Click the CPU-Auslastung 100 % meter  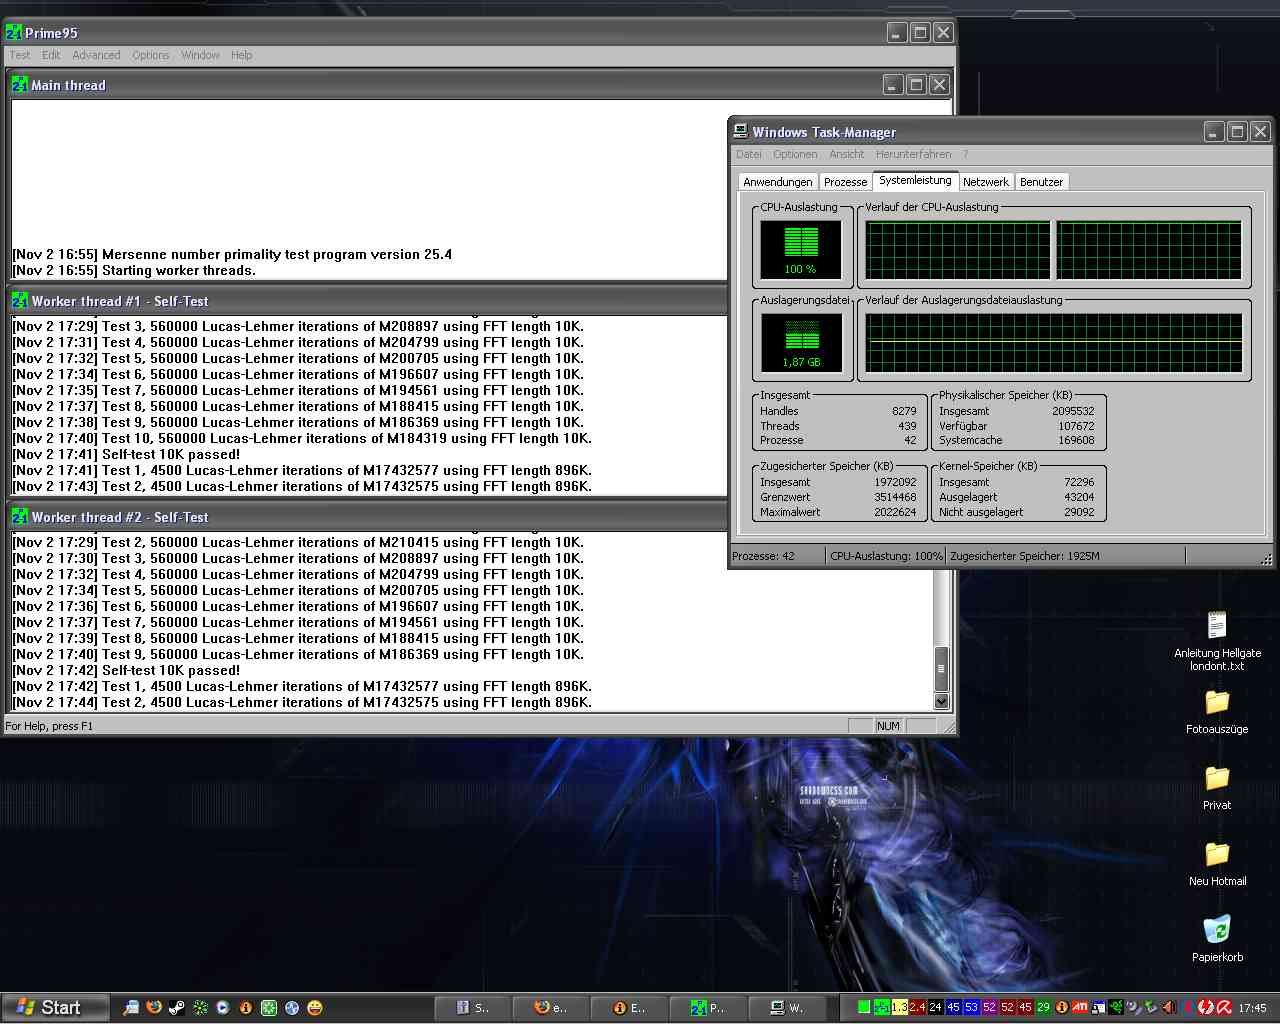[x=801, y=249]
